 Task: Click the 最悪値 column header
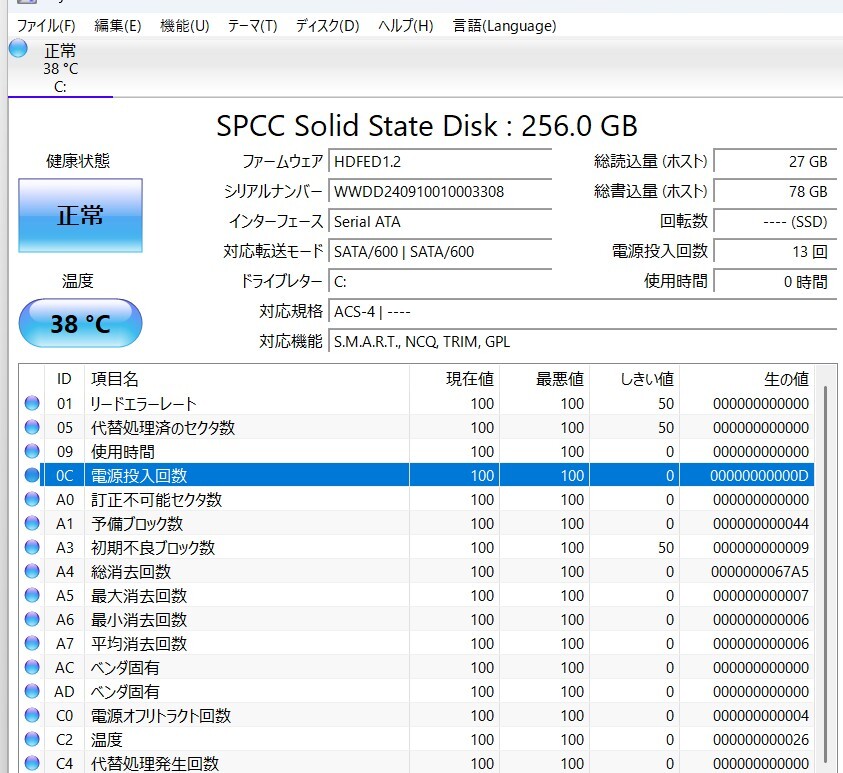[x=545, y=379]
